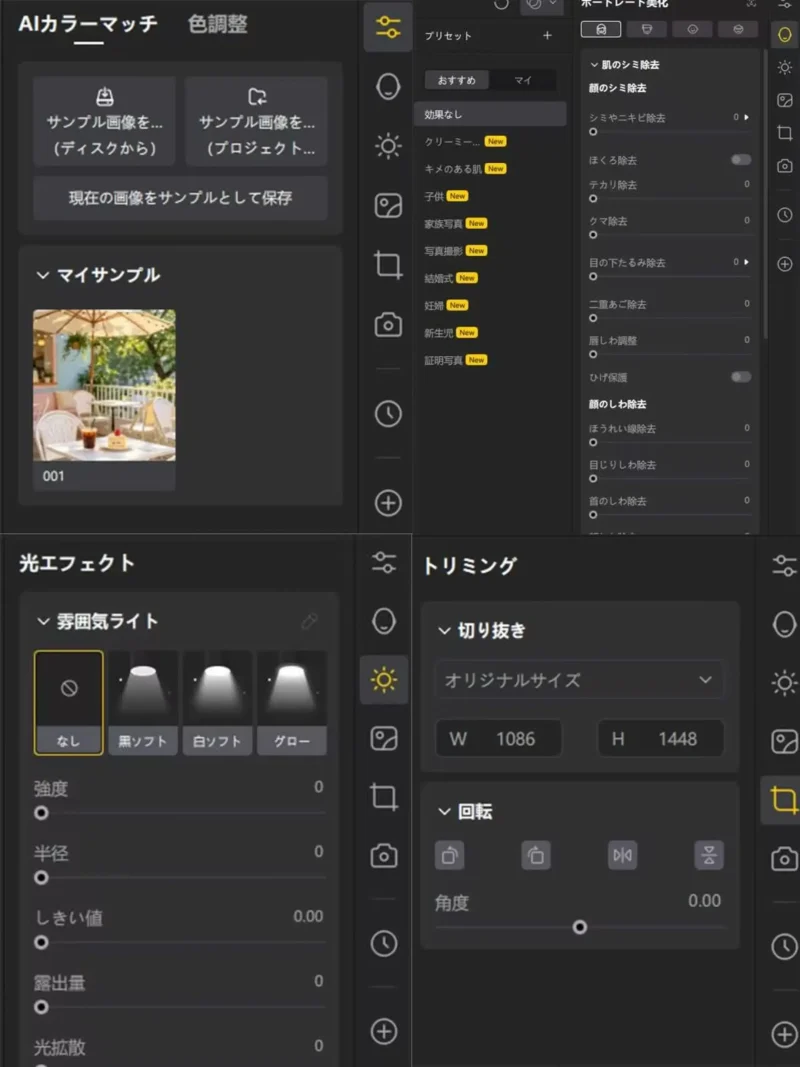Click the clock icon in the ポートレート美化 sidebar
The image size is (800, 1067).
tap(784, 215)
